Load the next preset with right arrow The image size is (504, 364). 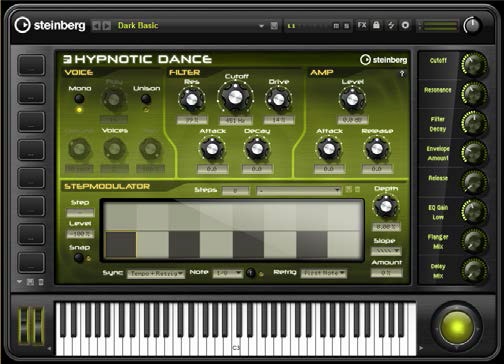[107, 26]
